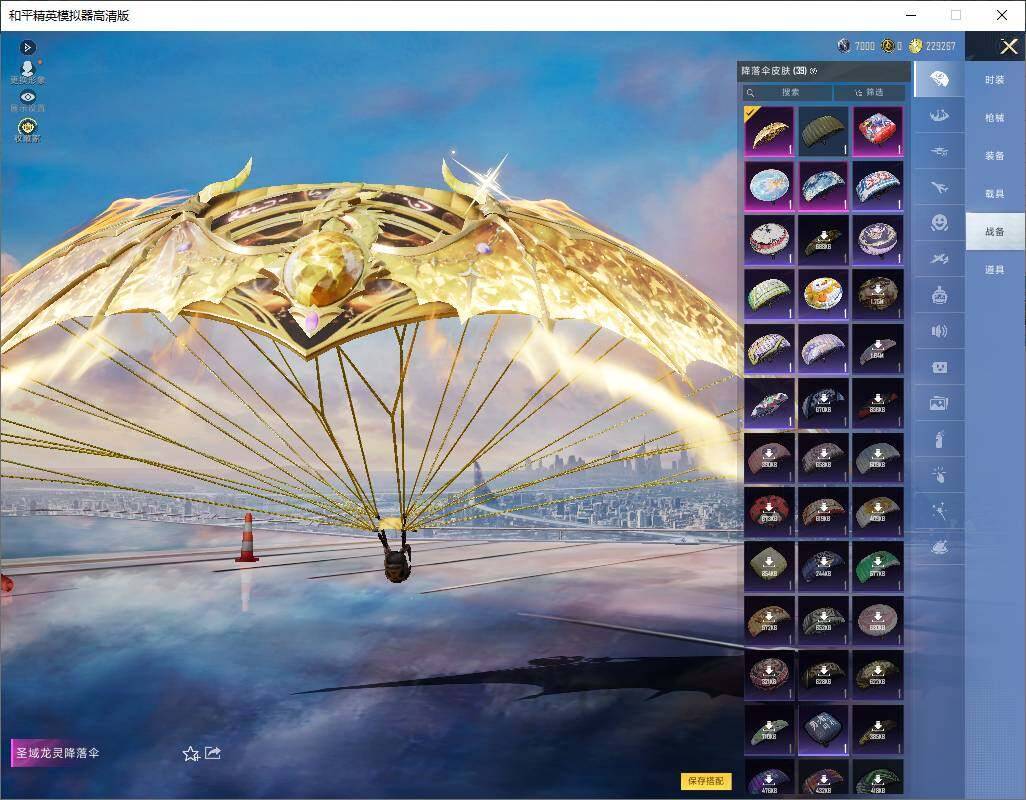This screenshot has height=800, width=1026.
Task: Download the green 577KB parachute skin
Action: click(x=877, y=566)
